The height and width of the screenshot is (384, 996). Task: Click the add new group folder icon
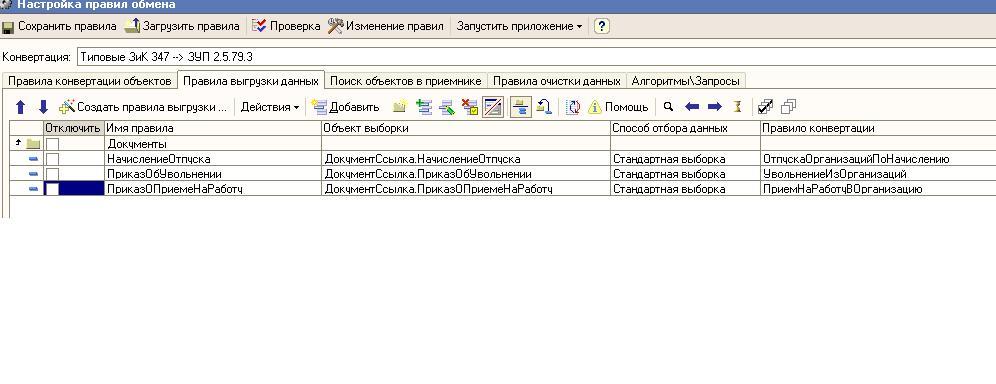[400, 107]
